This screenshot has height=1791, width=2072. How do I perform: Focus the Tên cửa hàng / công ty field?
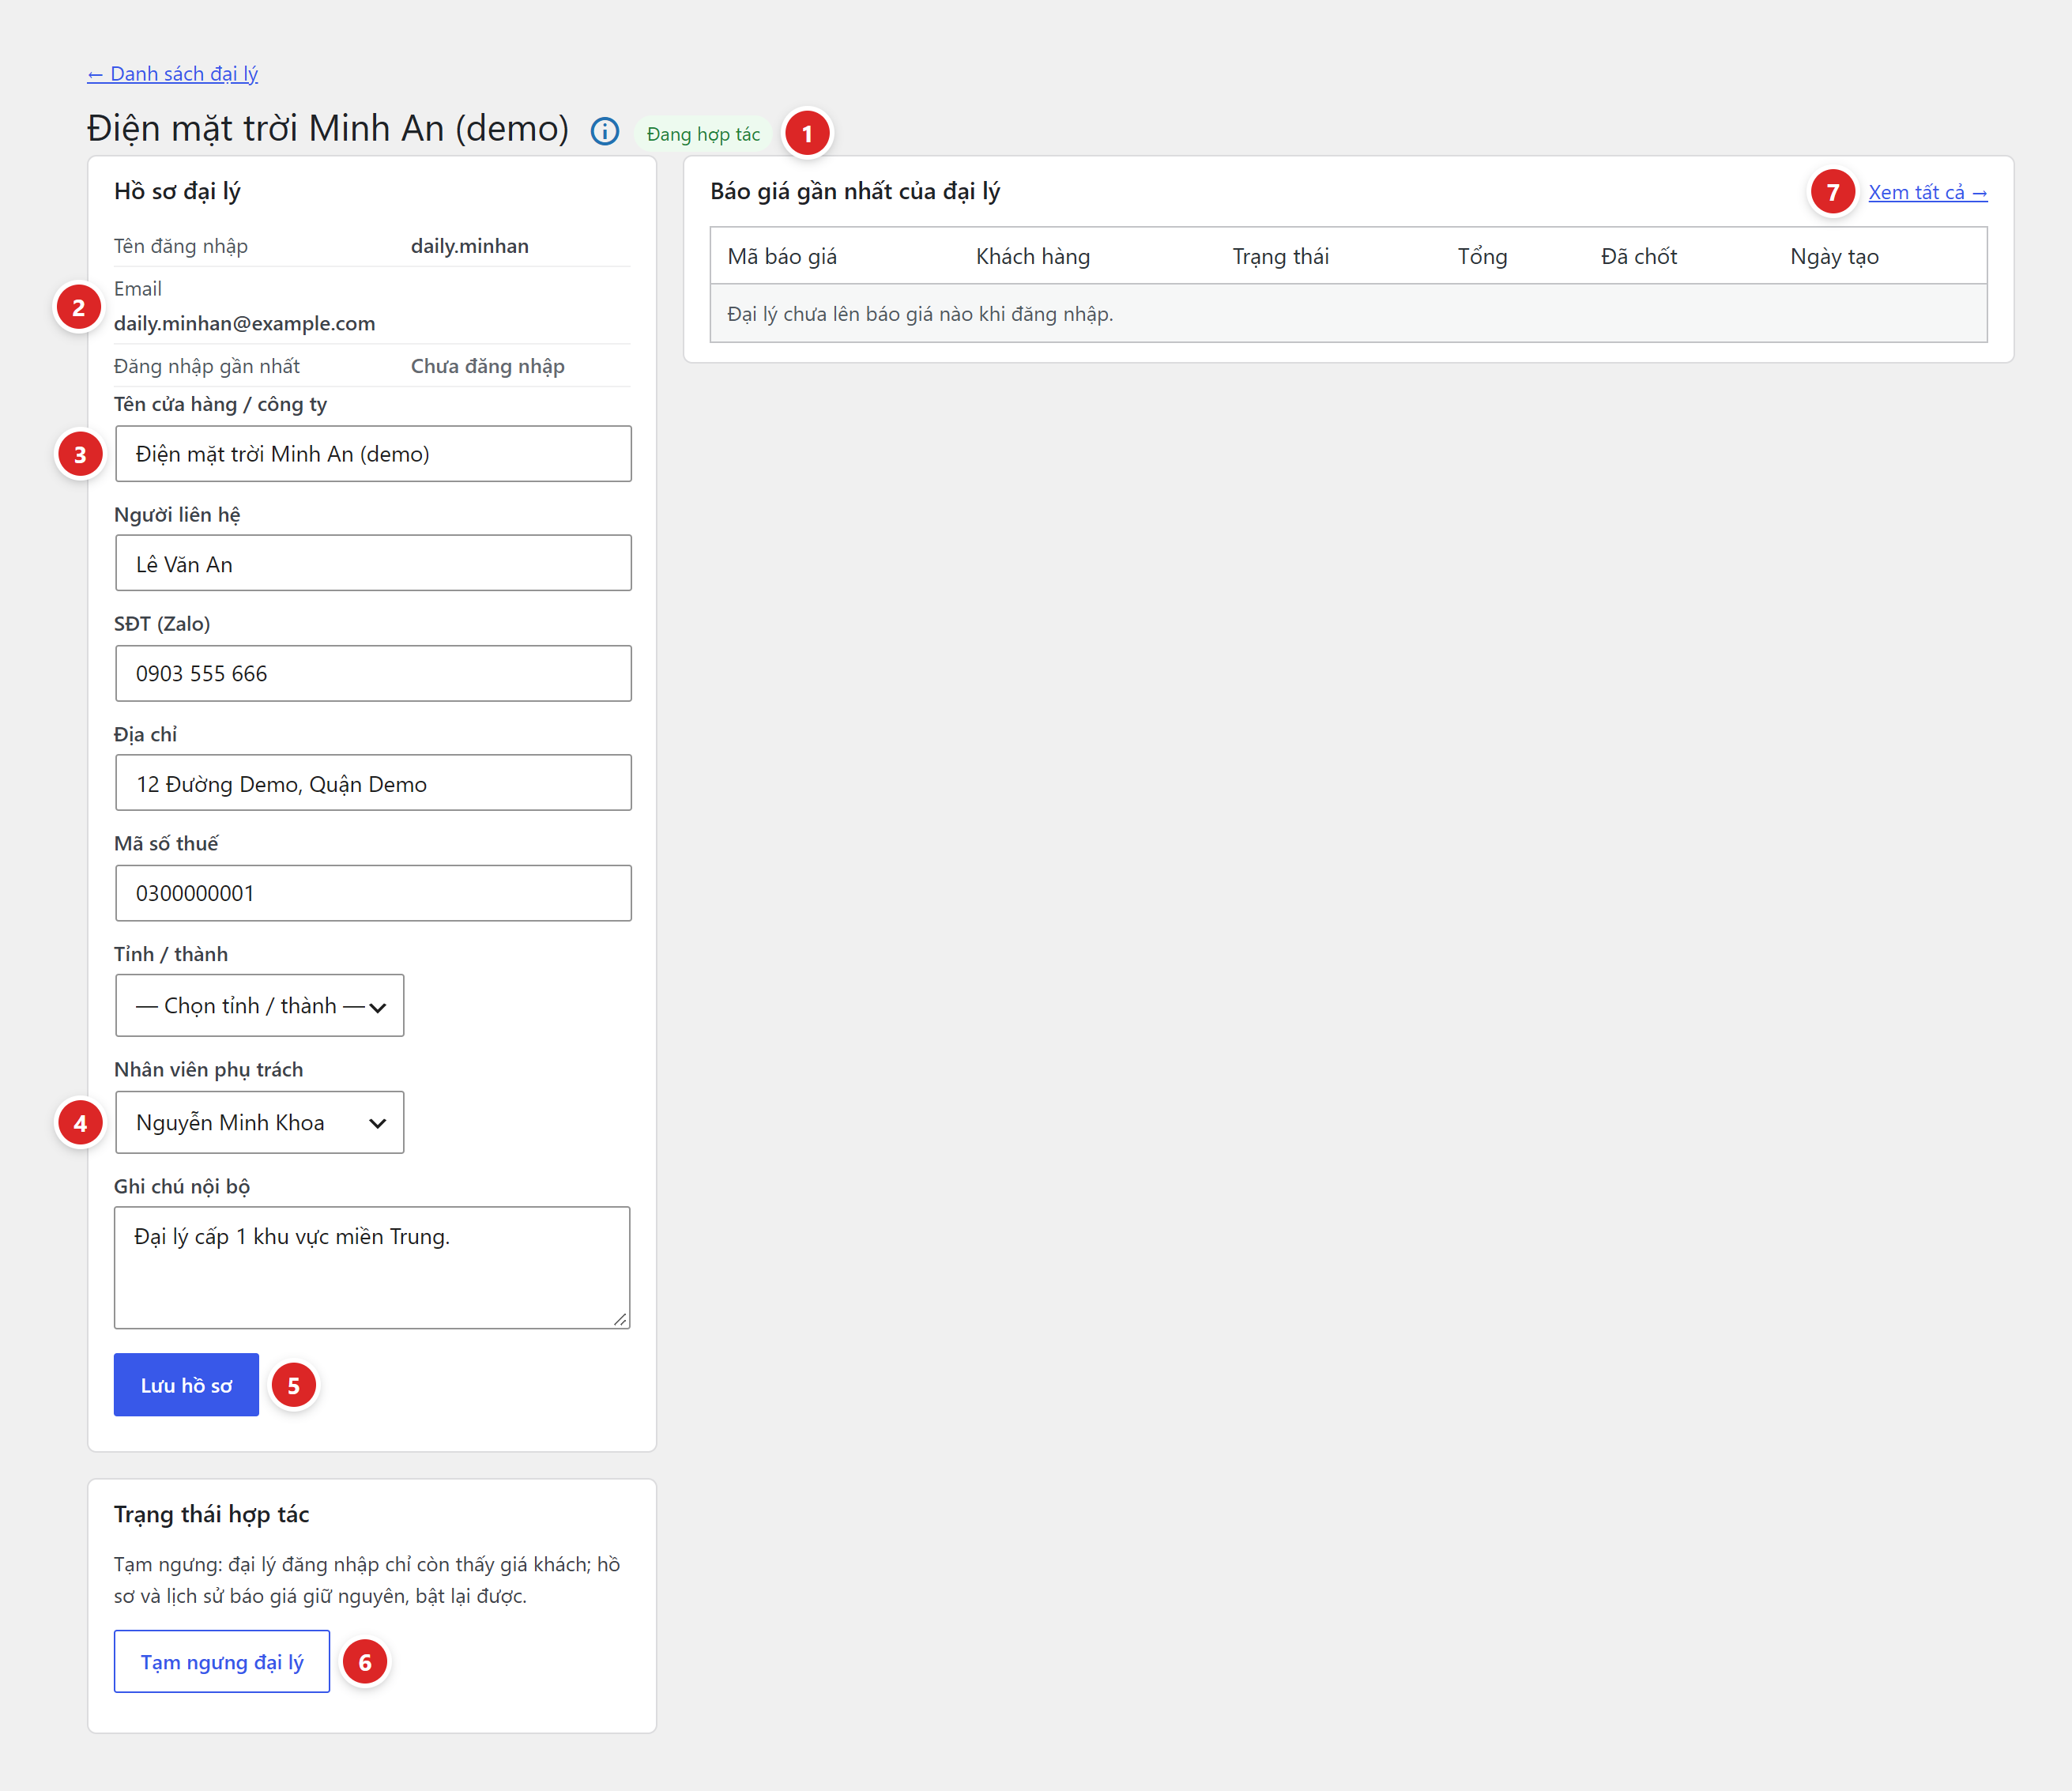[x=373, y=454]
